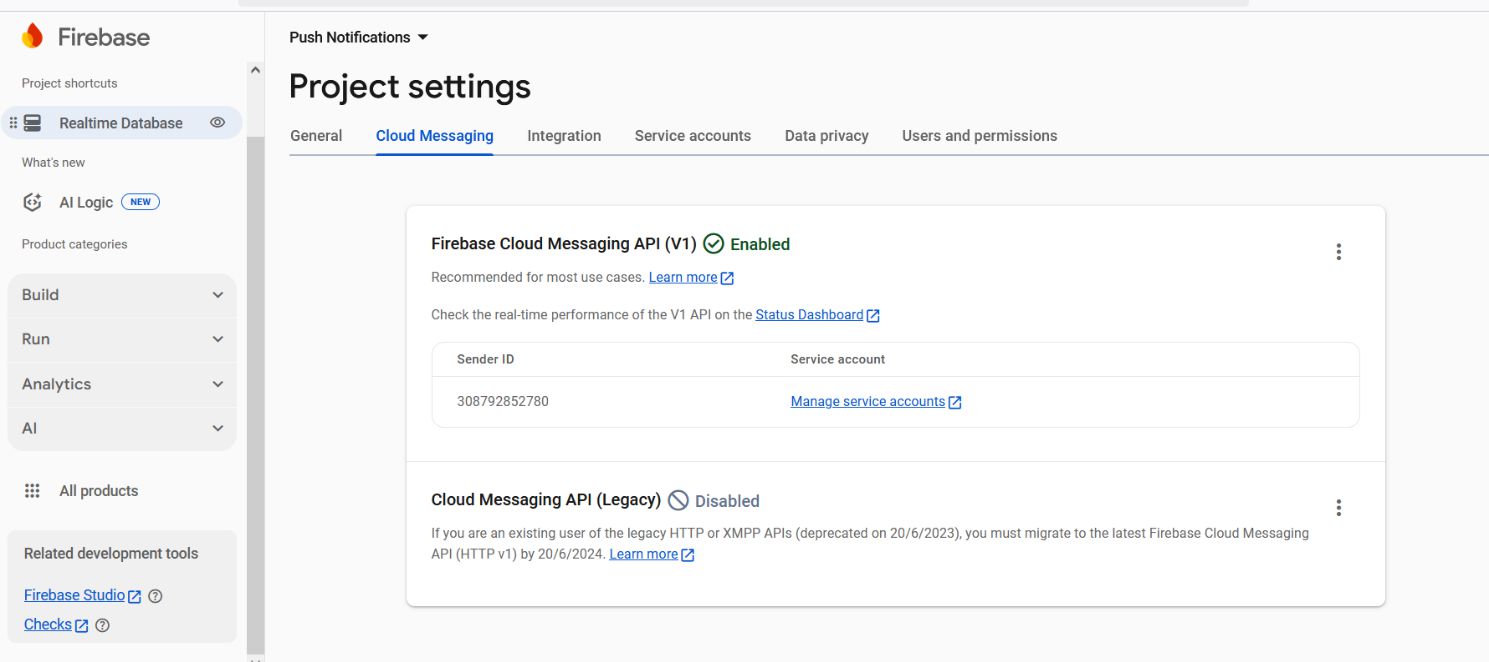This screenshot has width=1489, height=662.
Task: Click the external-link icon beside Manage service accounts
Action: pos(955,402)
